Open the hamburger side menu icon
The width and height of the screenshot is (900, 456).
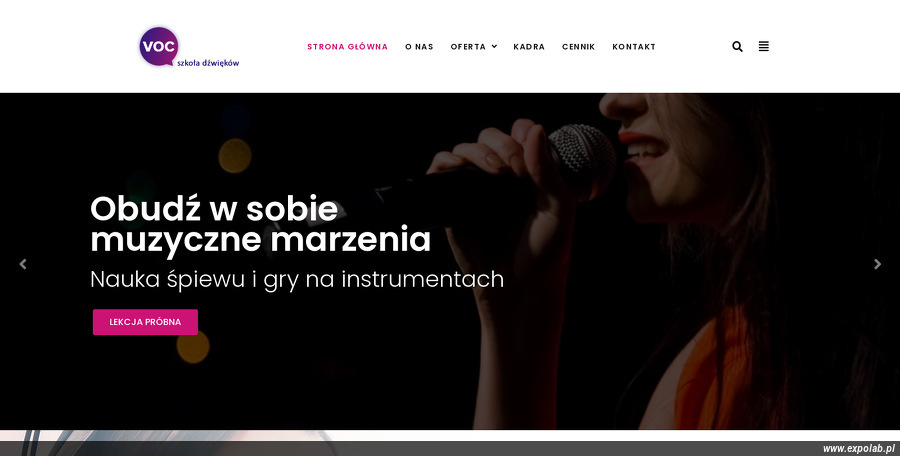pos(763,47)
